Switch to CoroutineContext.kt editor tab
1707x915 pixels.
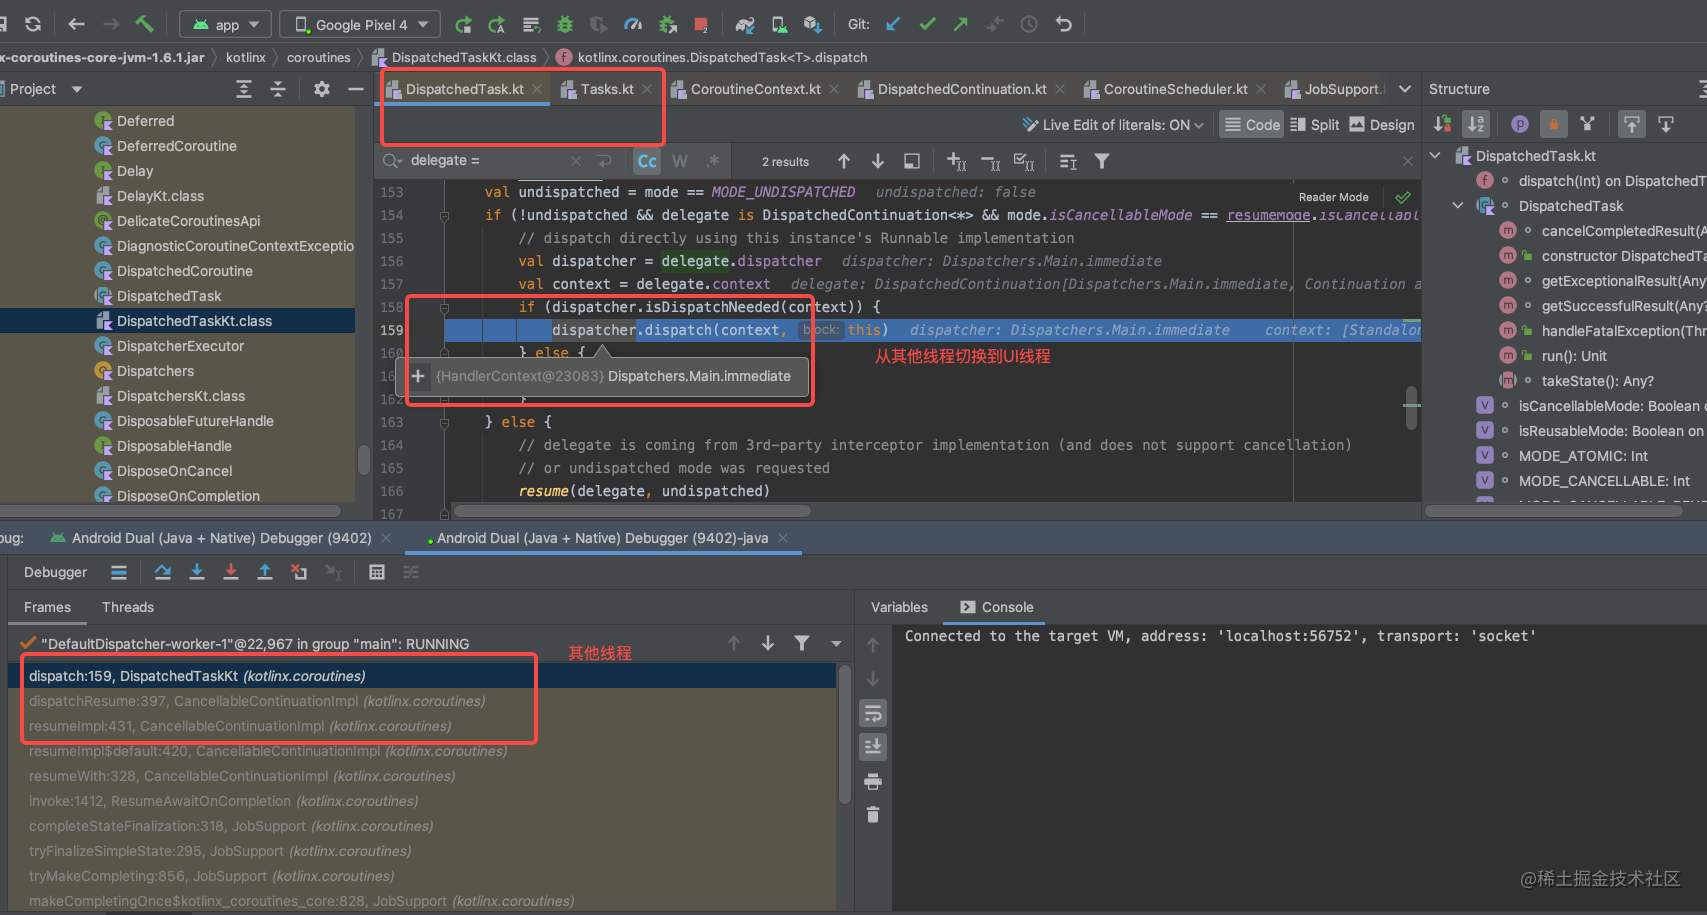pyautogui.click(x=755, y=89)
